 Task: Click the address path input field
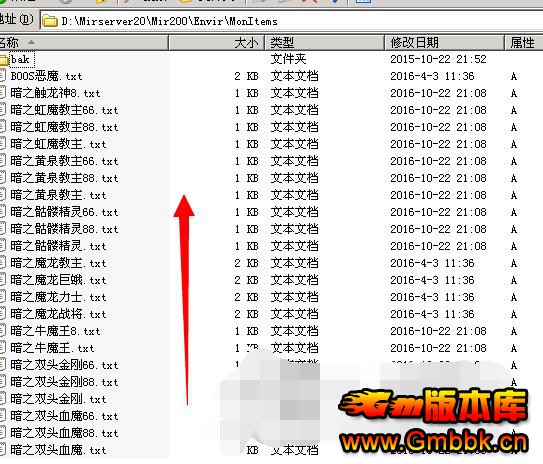[x=292, y=21]
